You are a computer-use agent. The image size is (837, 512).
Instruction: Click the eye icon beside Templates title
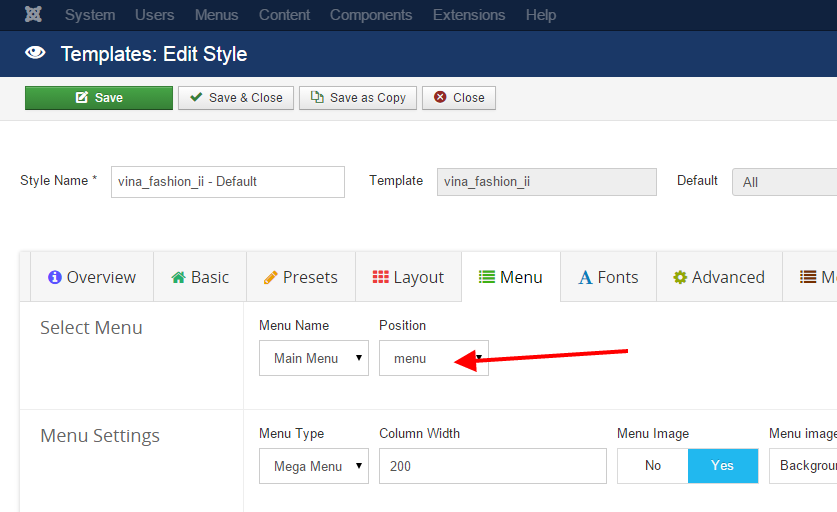(x=36, y=54)
